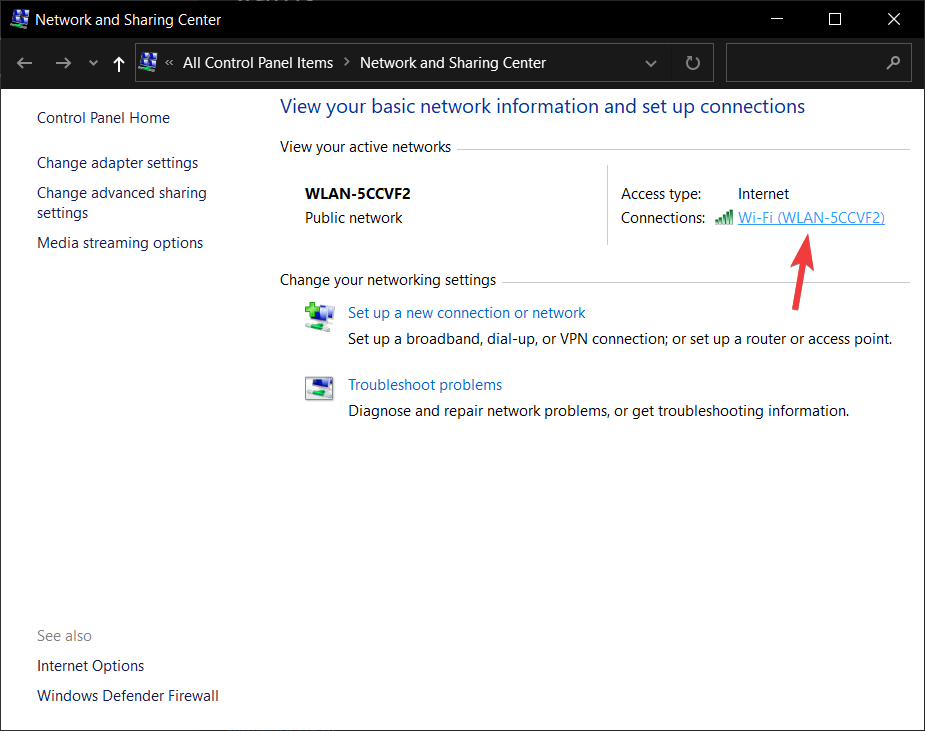925x731 pixels.
Task: Click the Public network label
Action: point(353,218)
